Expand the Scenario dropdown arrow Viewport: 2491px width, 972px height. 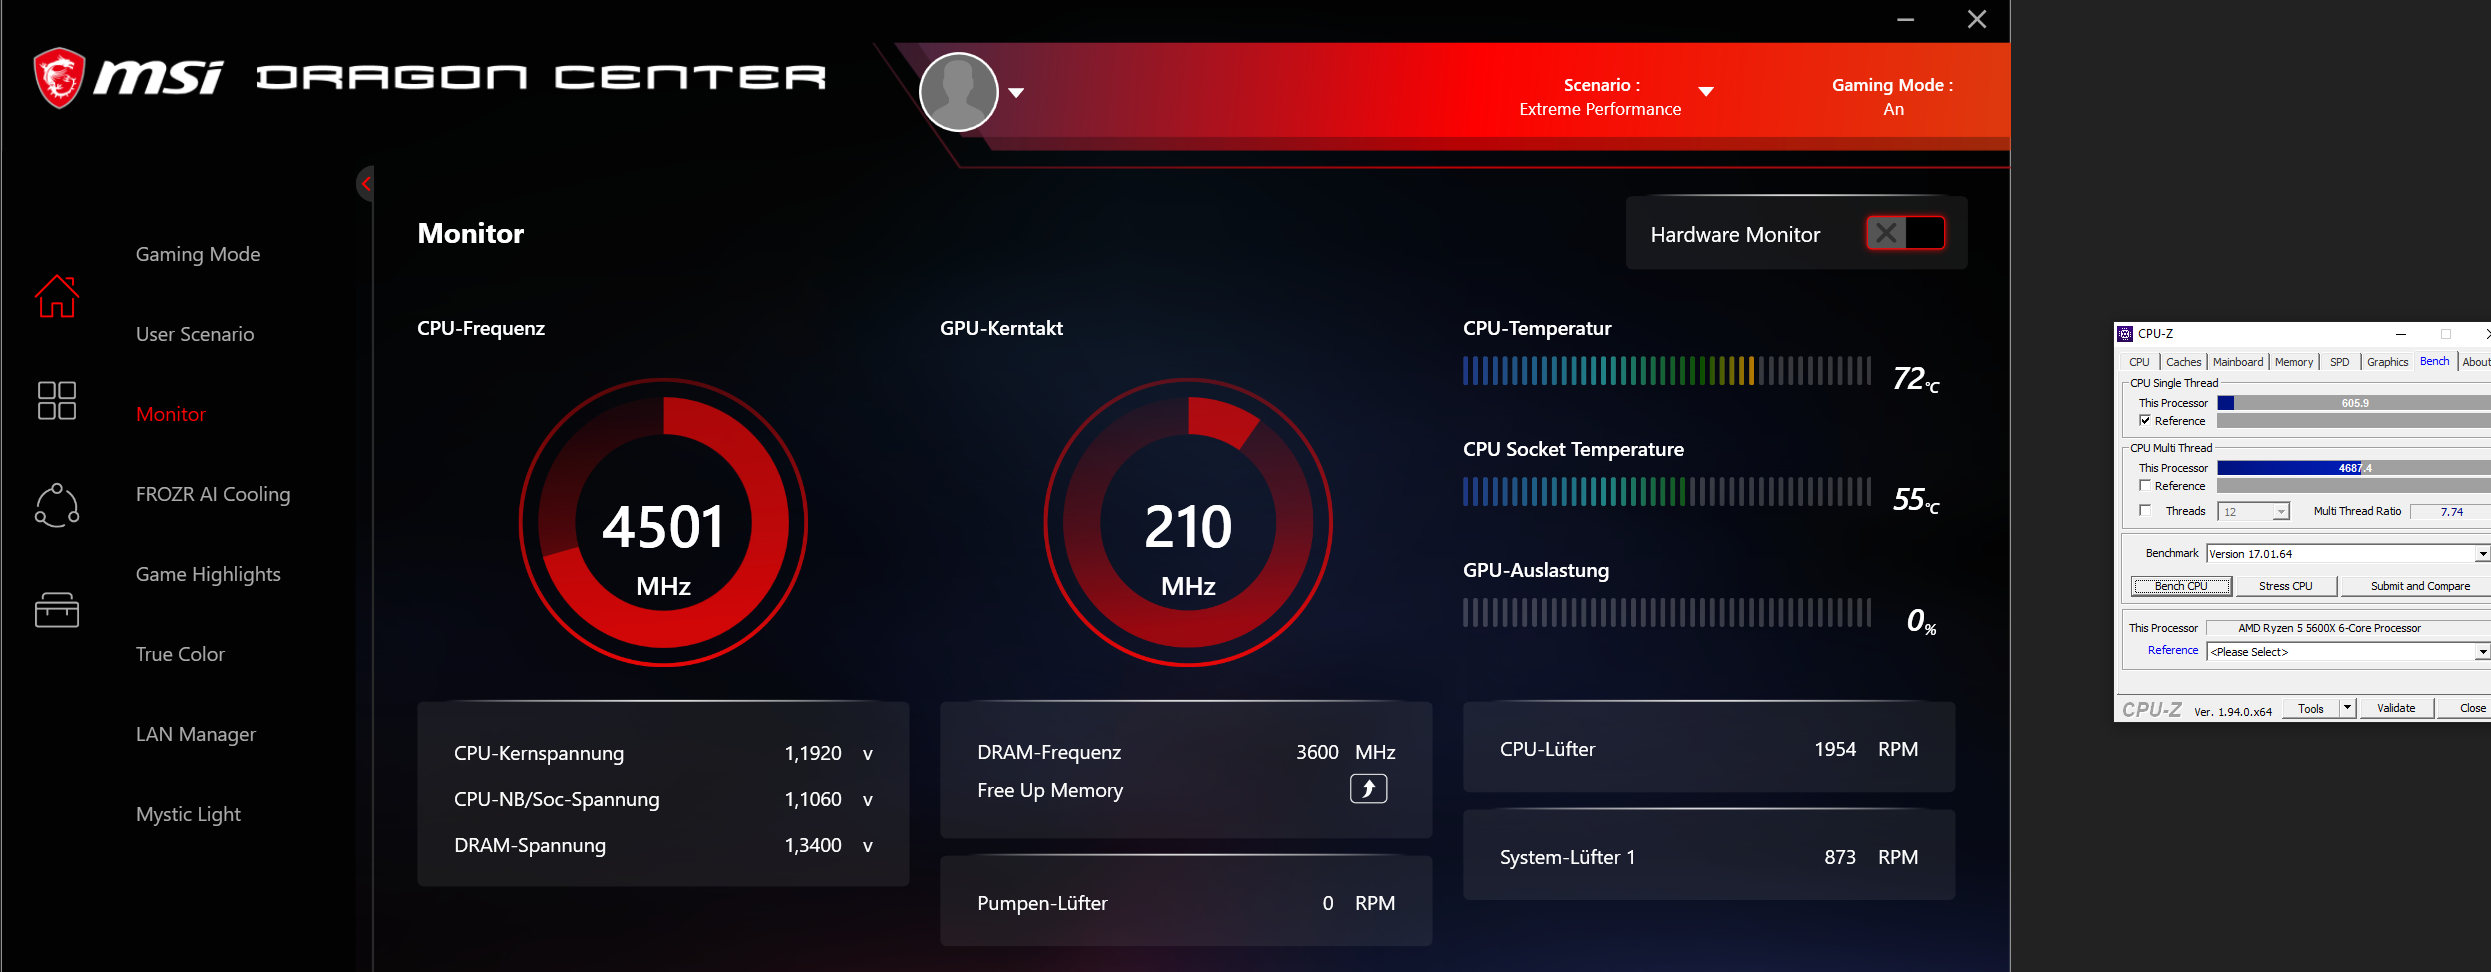coord(1706,91)
